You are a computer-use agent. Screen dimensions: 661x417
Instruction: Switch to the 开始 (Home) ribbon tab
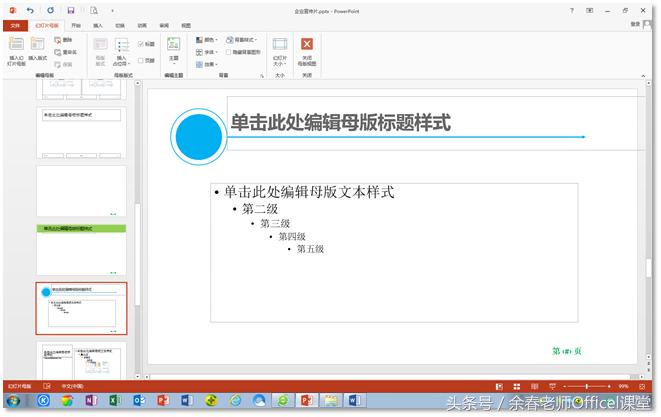(76, 26)
